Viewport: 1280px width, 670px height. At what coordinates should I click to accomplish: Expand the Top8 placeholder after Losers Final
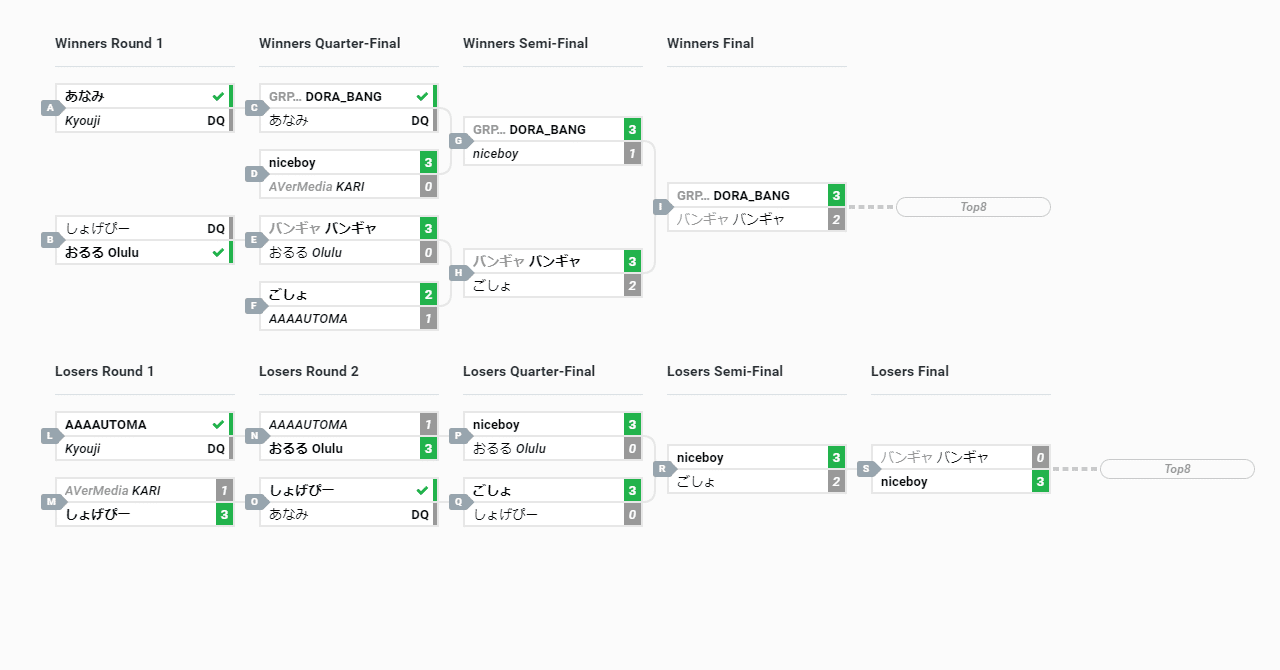[1176, 468]
